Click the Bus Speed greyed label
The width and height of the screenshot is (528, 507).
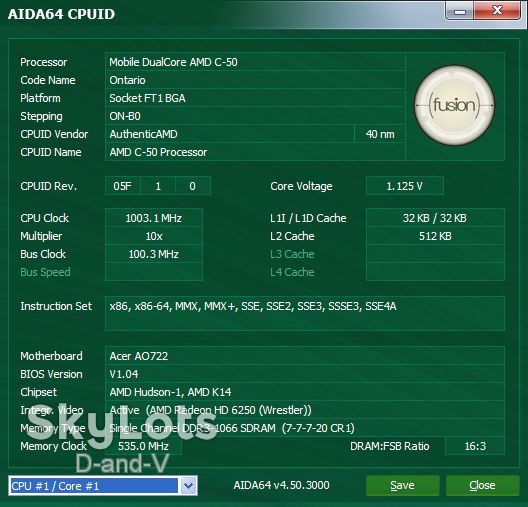(x=45, y=272)
